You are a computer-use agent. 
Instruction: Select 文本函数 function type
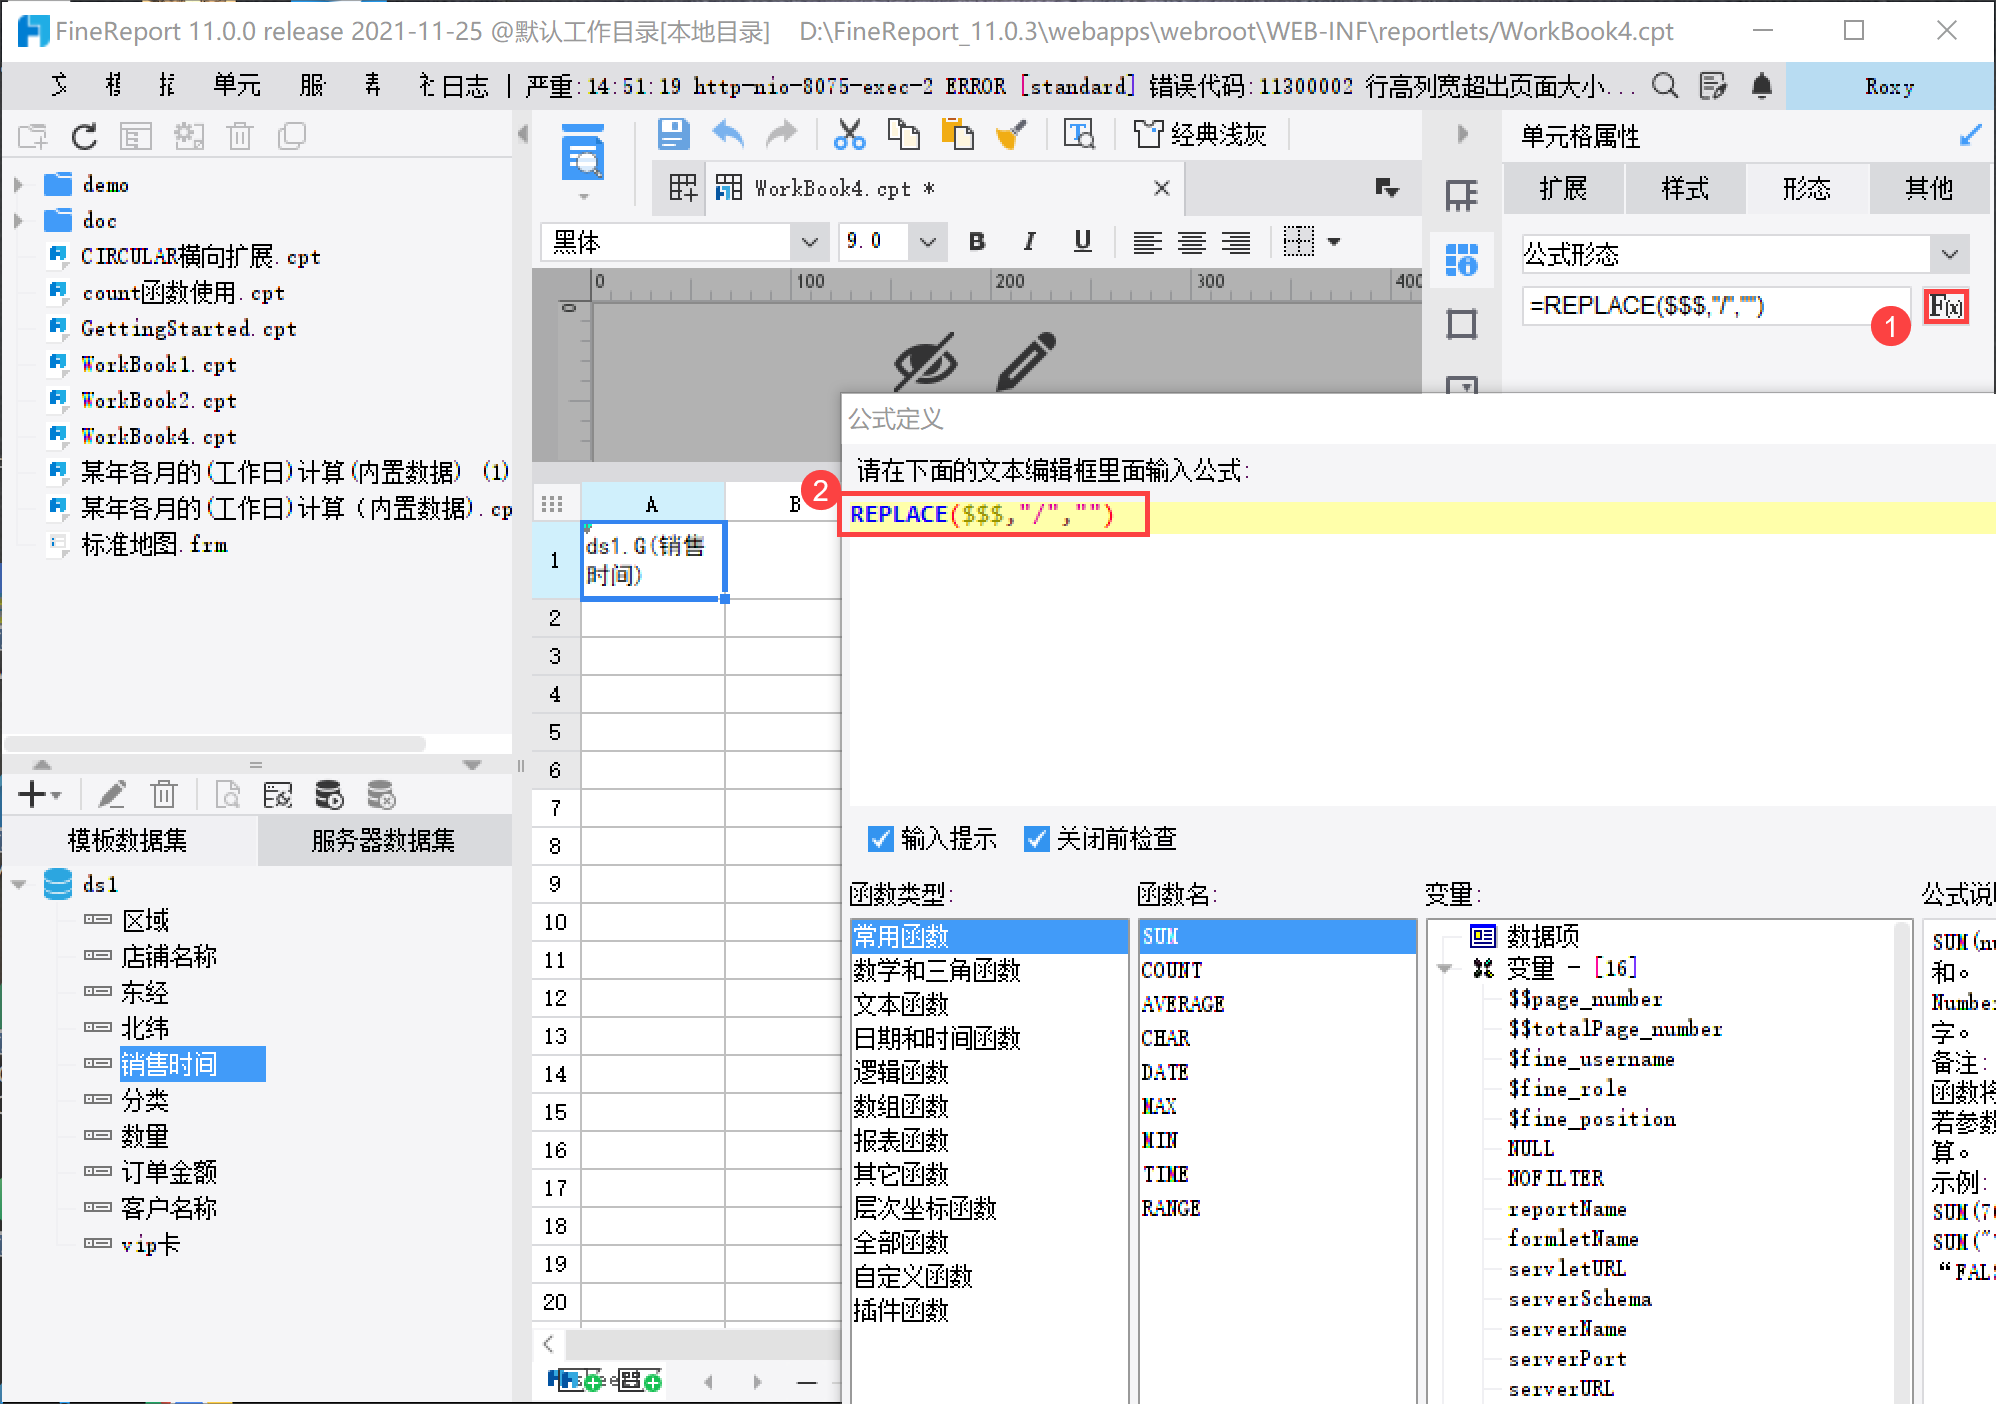click(x=901, y=1004)
